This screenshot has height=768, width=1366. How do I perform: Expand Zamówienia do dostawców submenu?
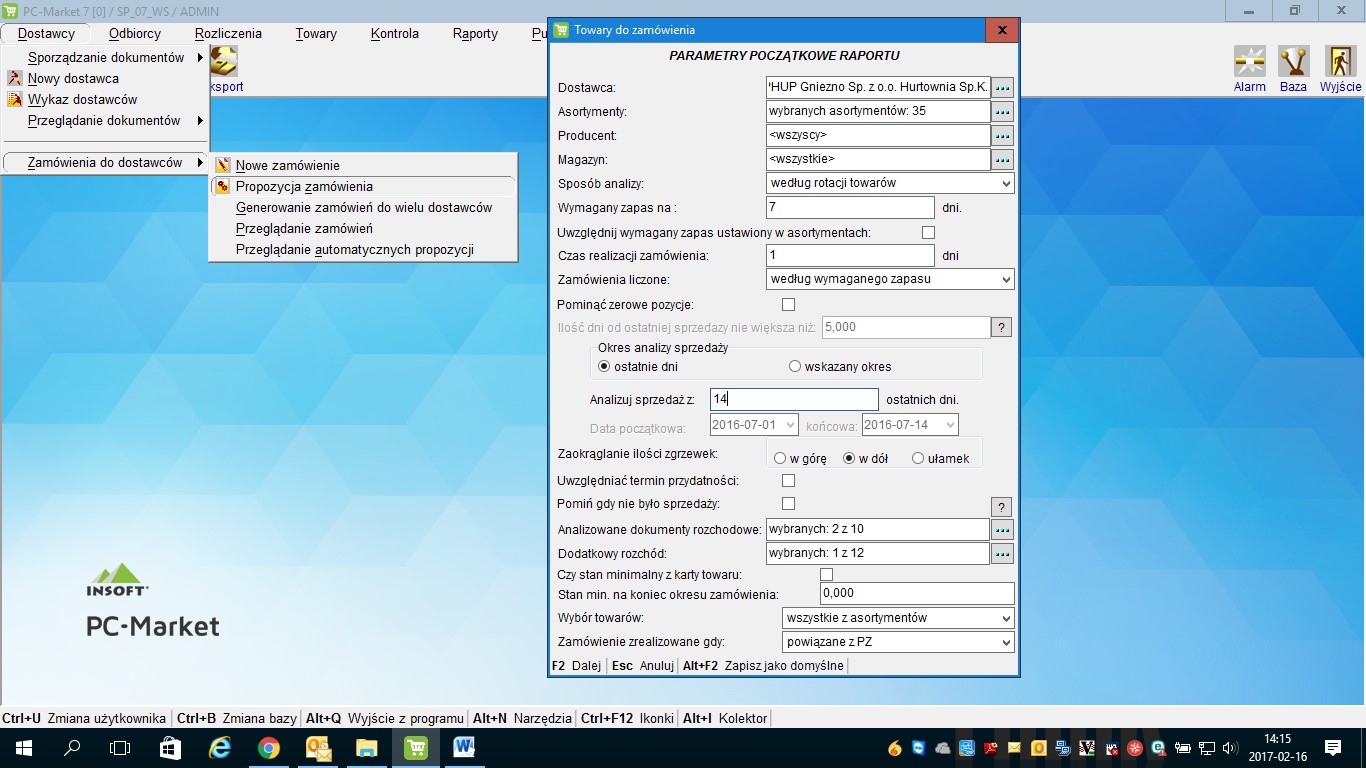click(x=105, y=162)
